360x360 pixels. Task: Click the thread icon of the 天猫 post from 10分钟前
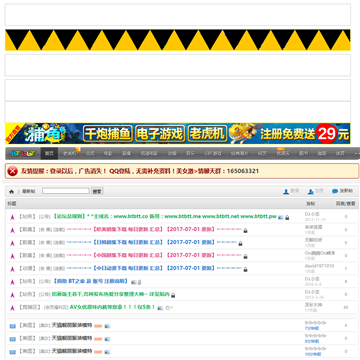pyautogui.click(x=12, y=352)
